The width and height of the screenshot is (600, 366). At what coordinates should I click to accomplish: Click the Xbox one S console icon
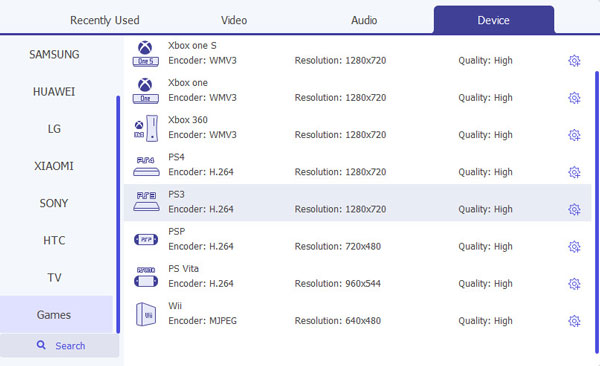pyautogui.click(x=145, y=54)
